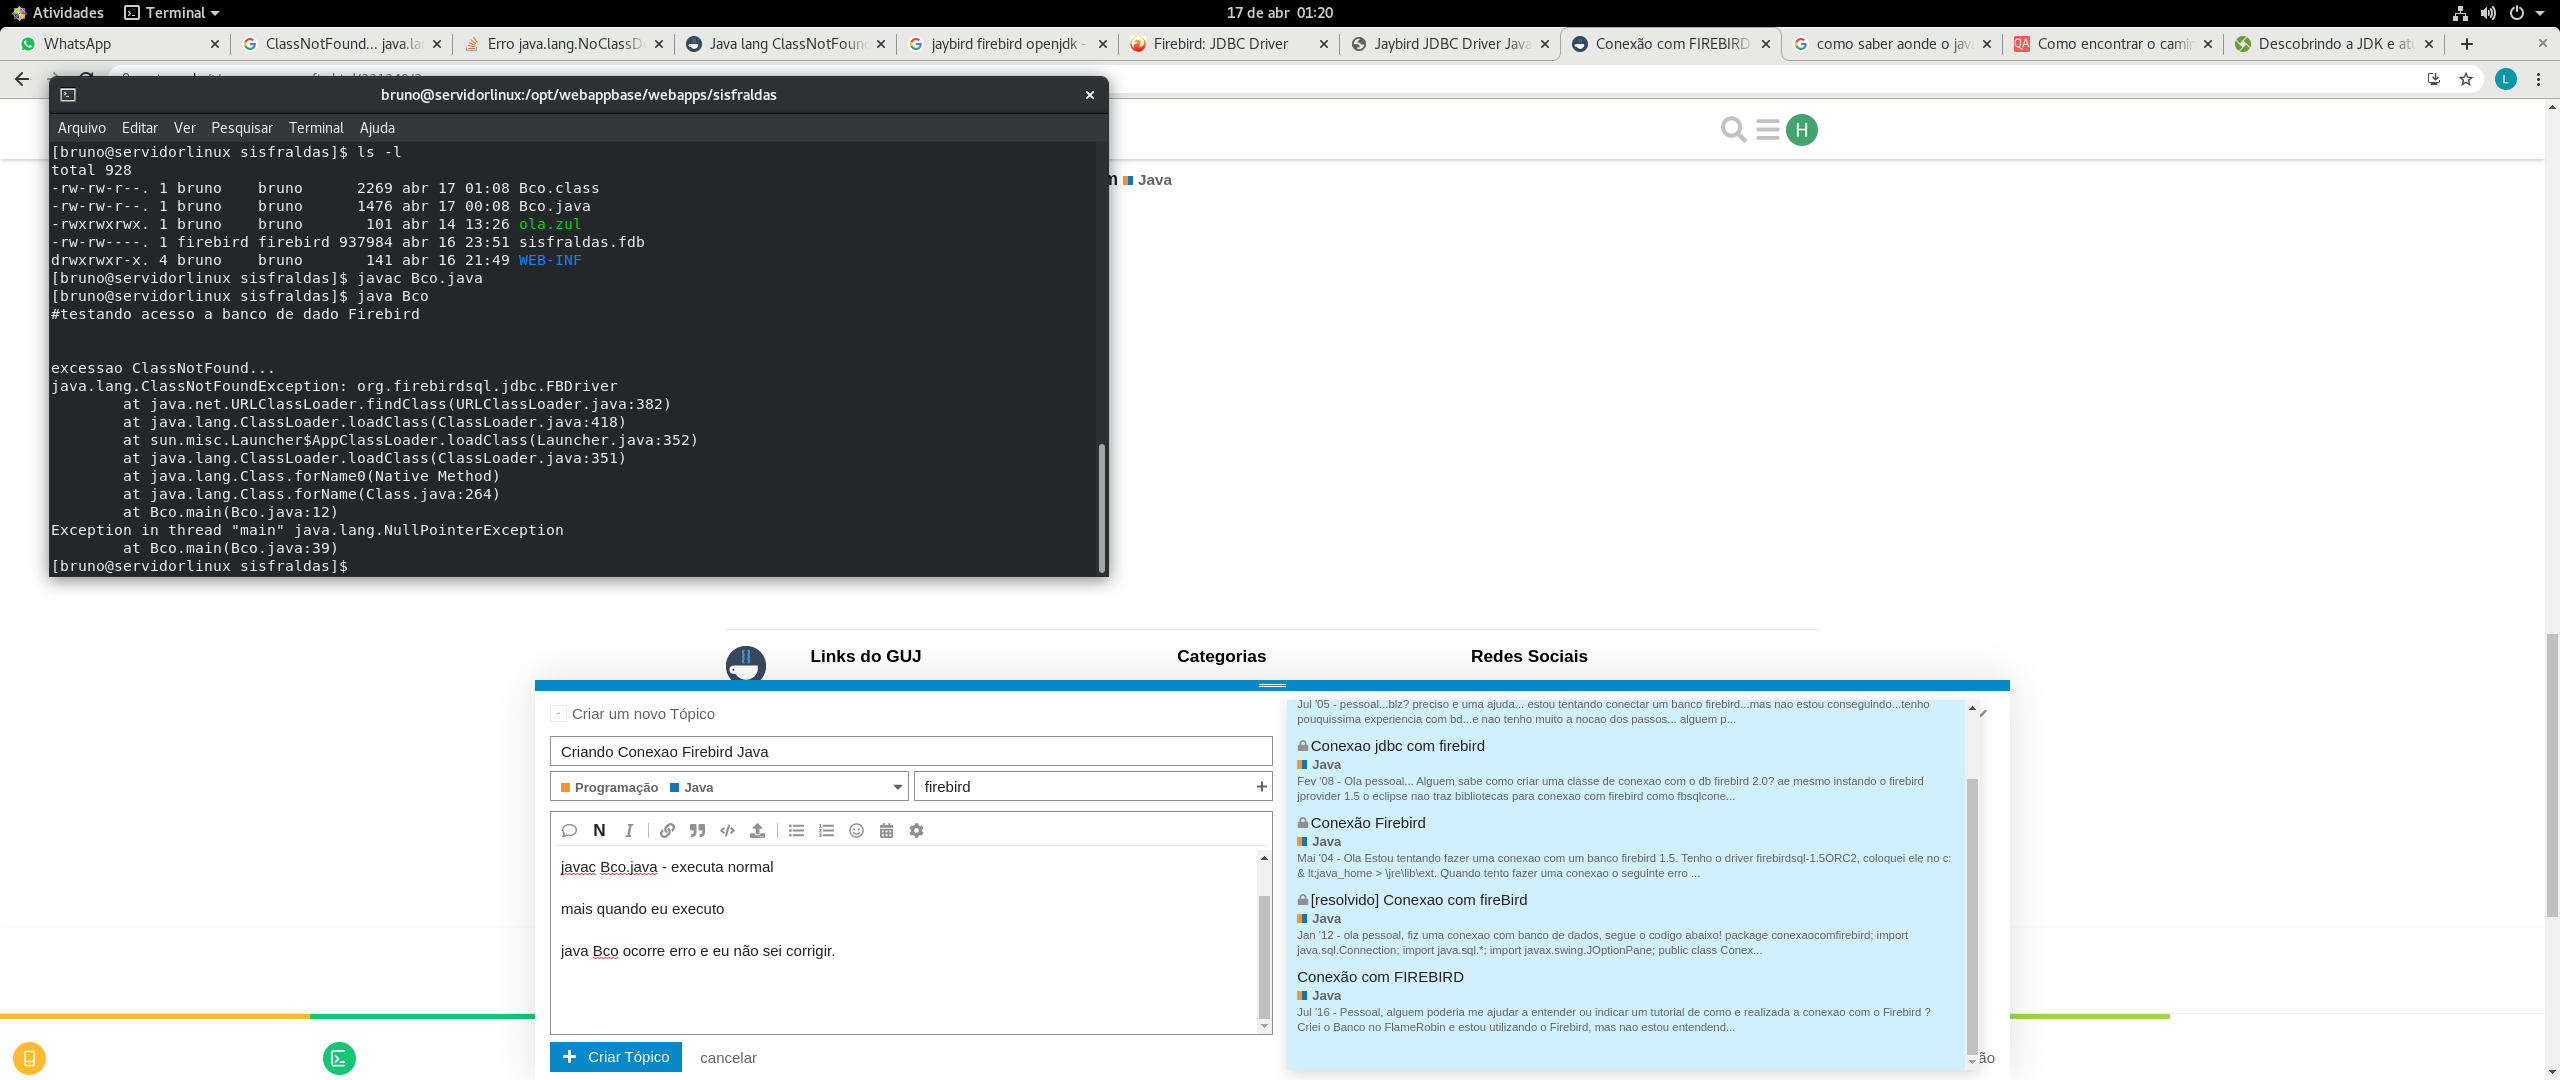Open similar topic 'Conexão Firebird'

1368,823
